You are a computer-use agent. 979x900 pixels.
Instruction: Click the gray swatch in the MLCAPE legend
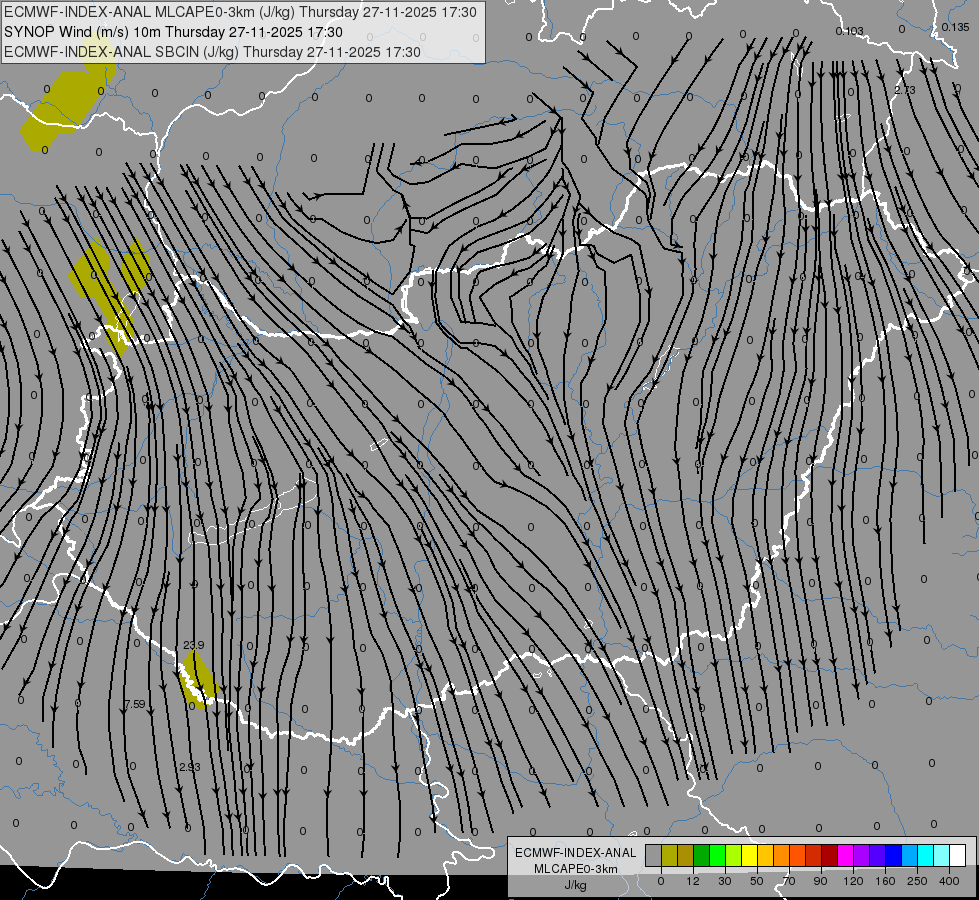(x=654, y=856)
